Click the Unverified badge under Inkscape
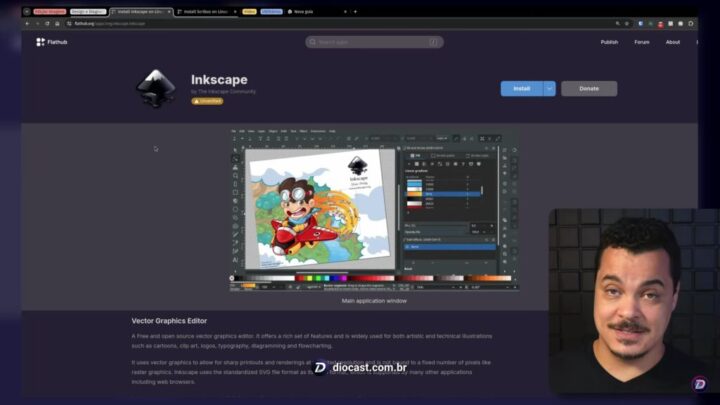This screenshot has height=405, width=720. [207, 100]
